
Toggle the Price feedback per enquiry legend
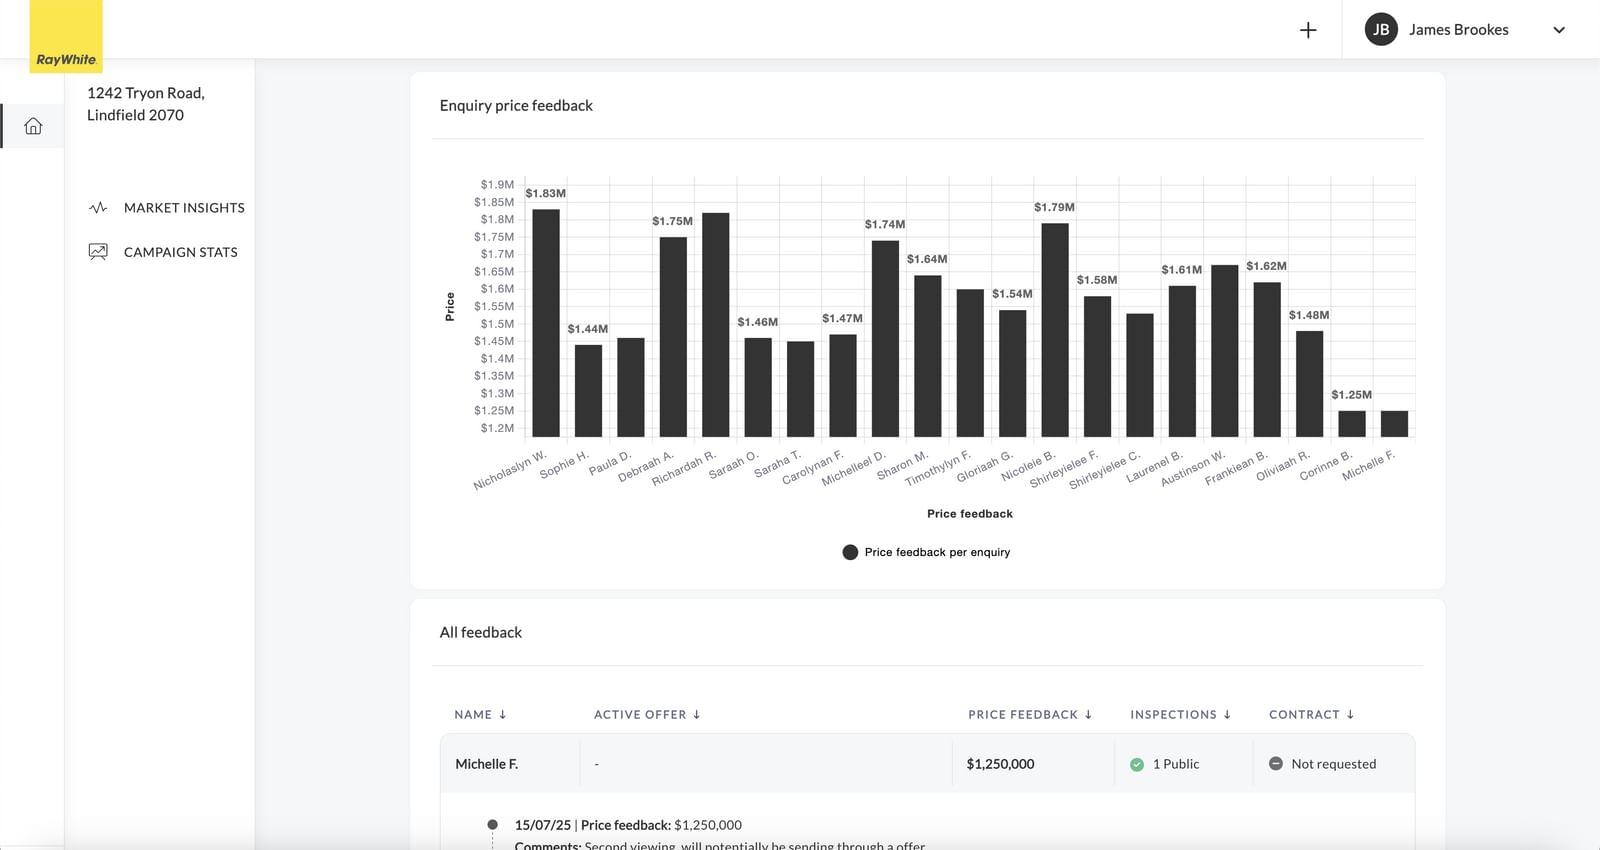click(x=927, y=552)
